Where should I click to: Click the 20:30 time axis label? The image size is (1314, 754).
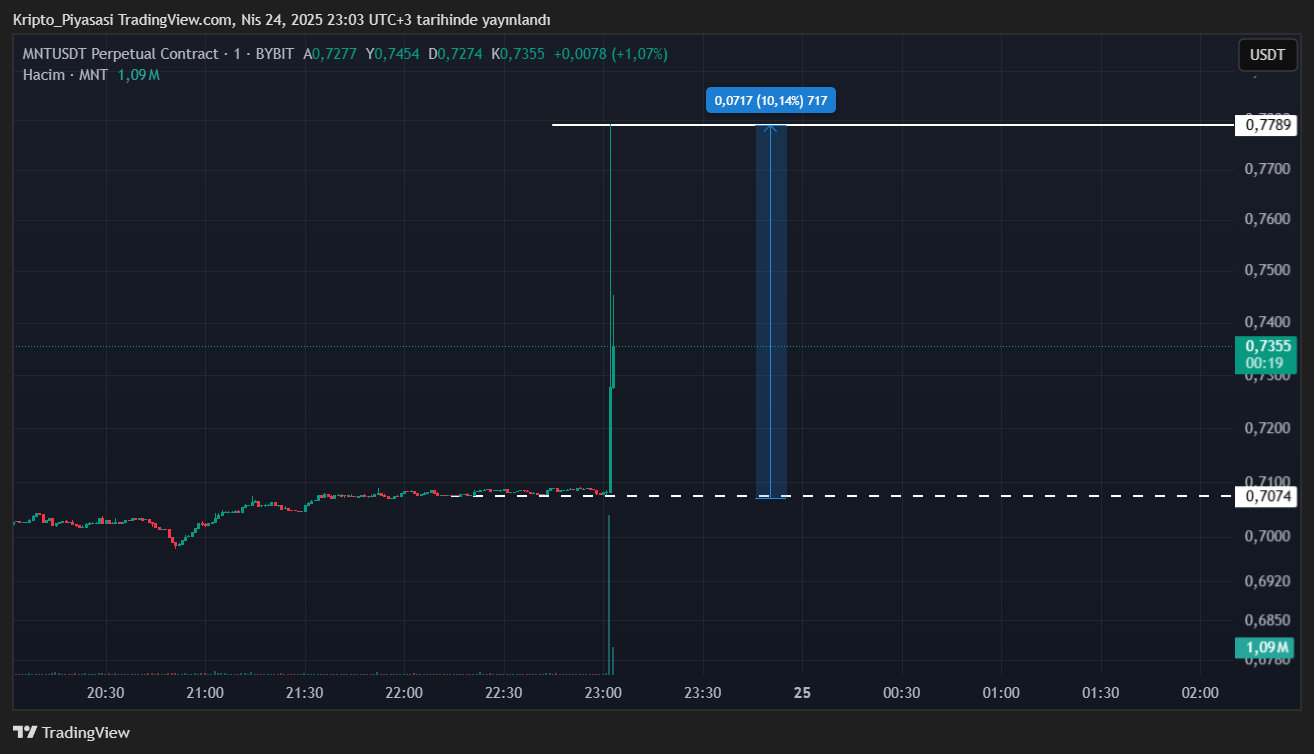click(105, 693)
